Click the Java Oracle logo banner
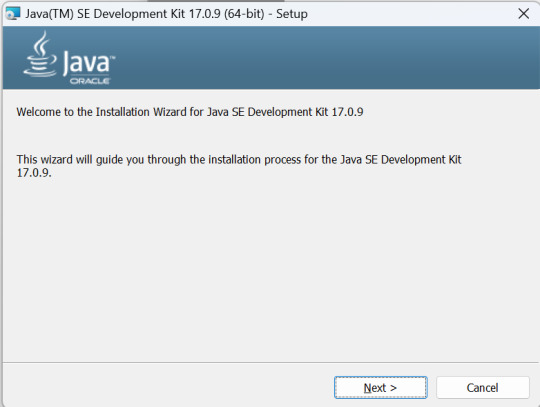The height and width of the screenshot is (407, 540). point(69,58)
